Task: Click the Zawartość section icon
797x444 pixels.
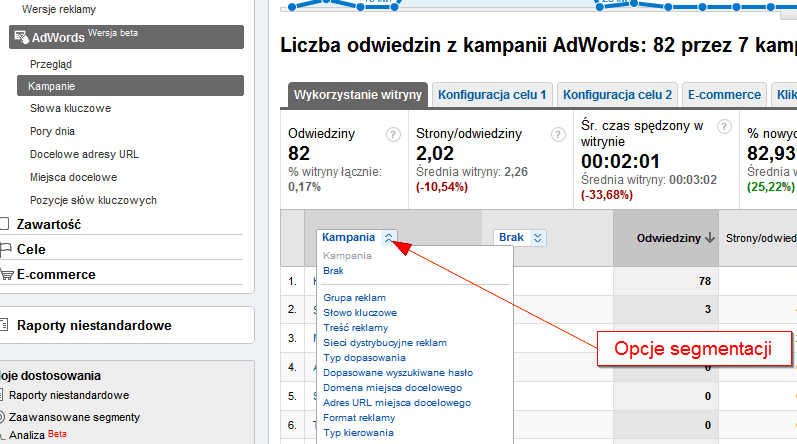Action: pos(6,225)
